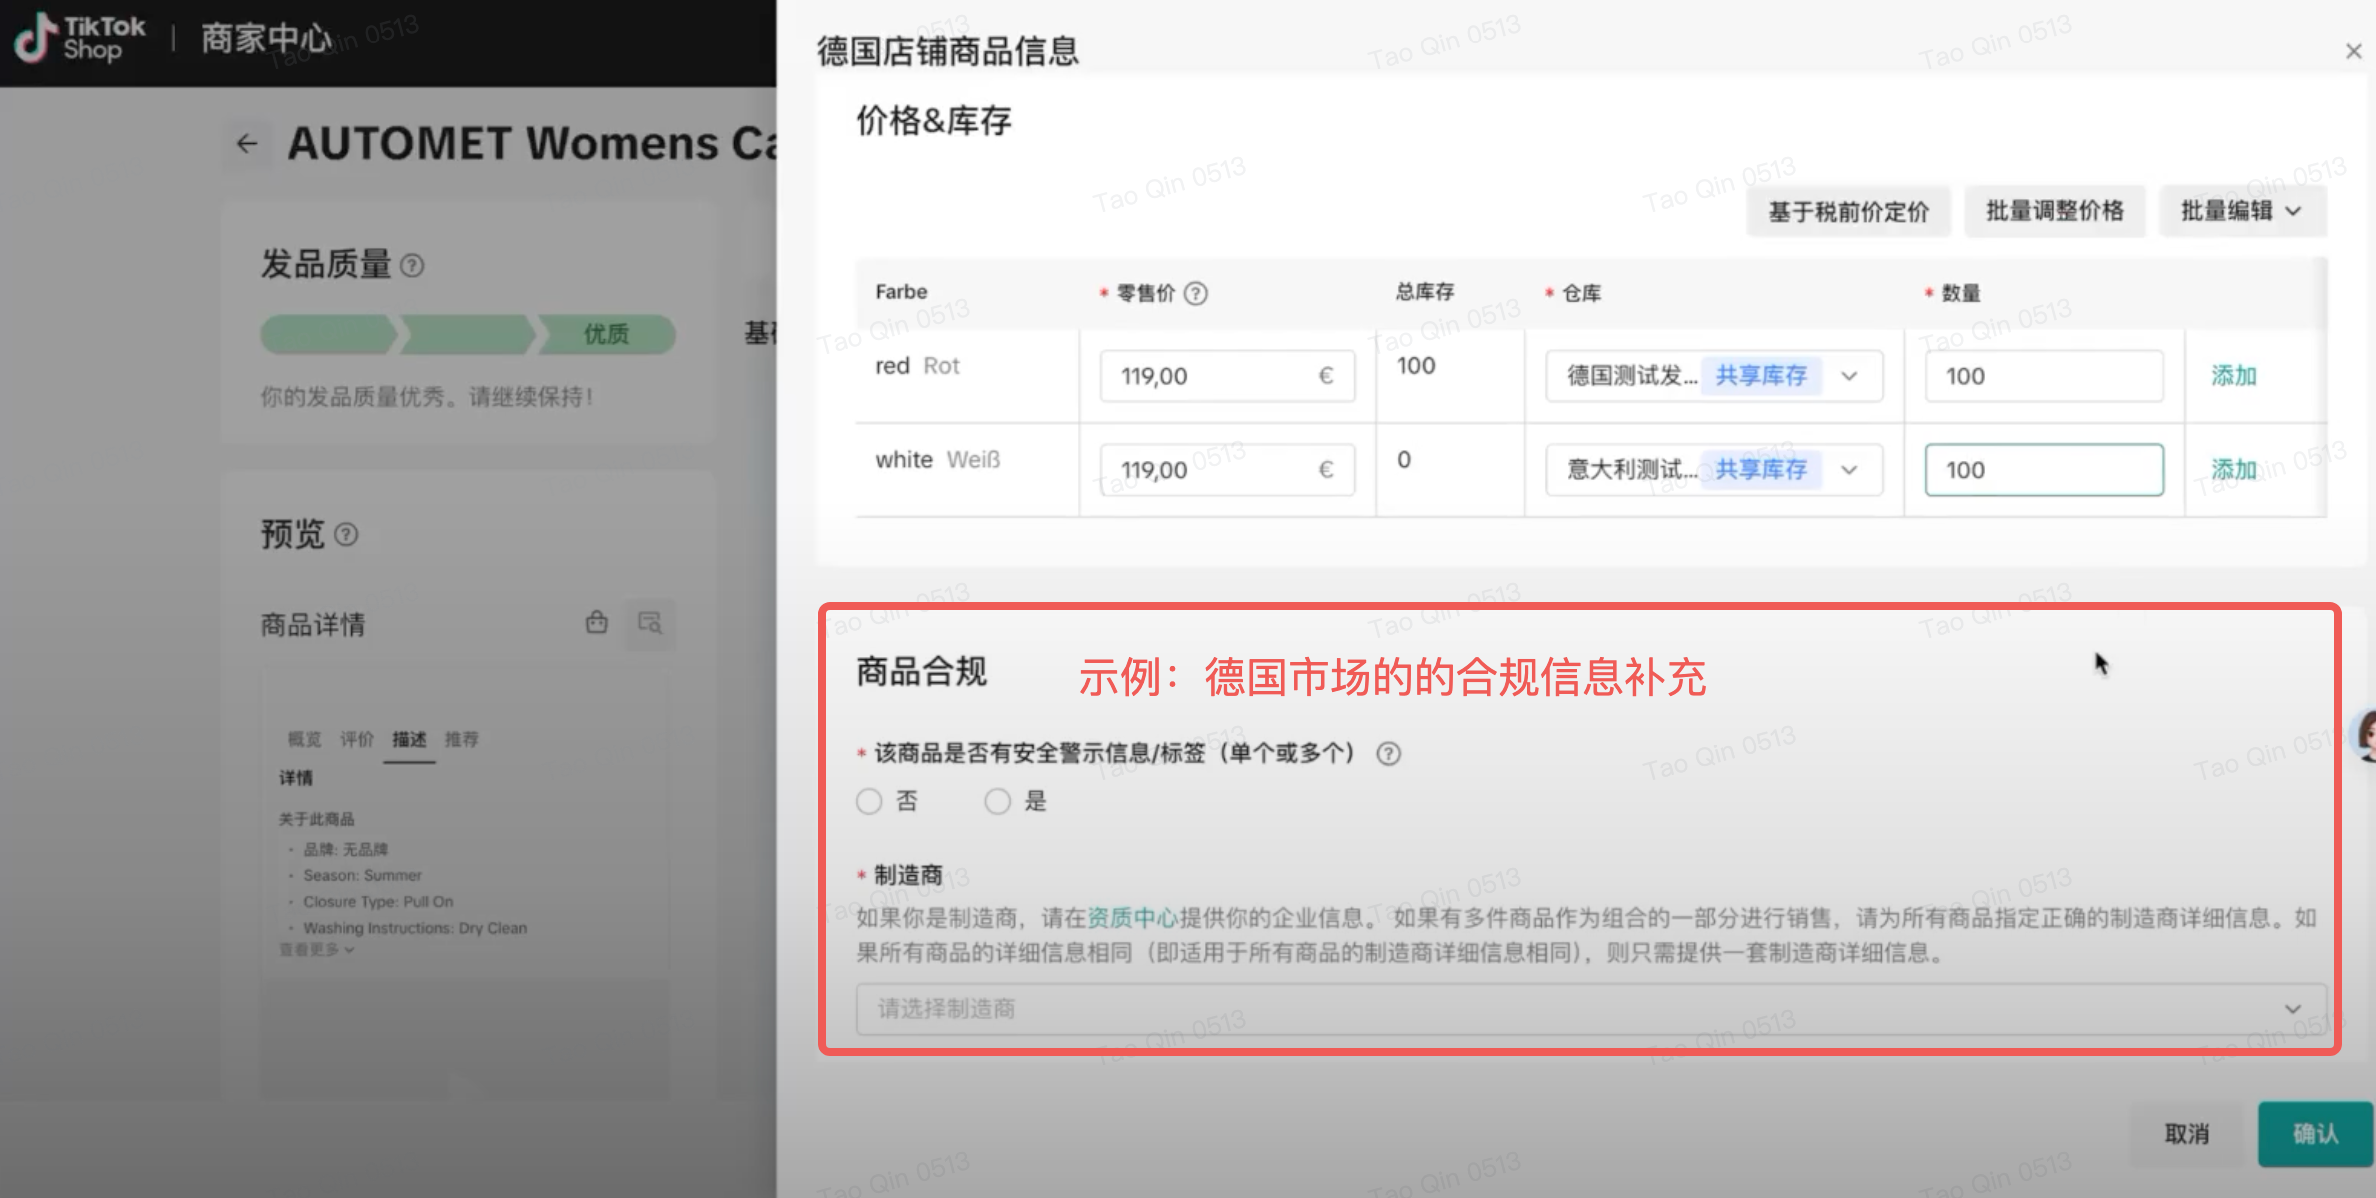The width and height of the screenshot is (2376, 1198).
Task: Open the 资质中心 link
Action: 1132,918
